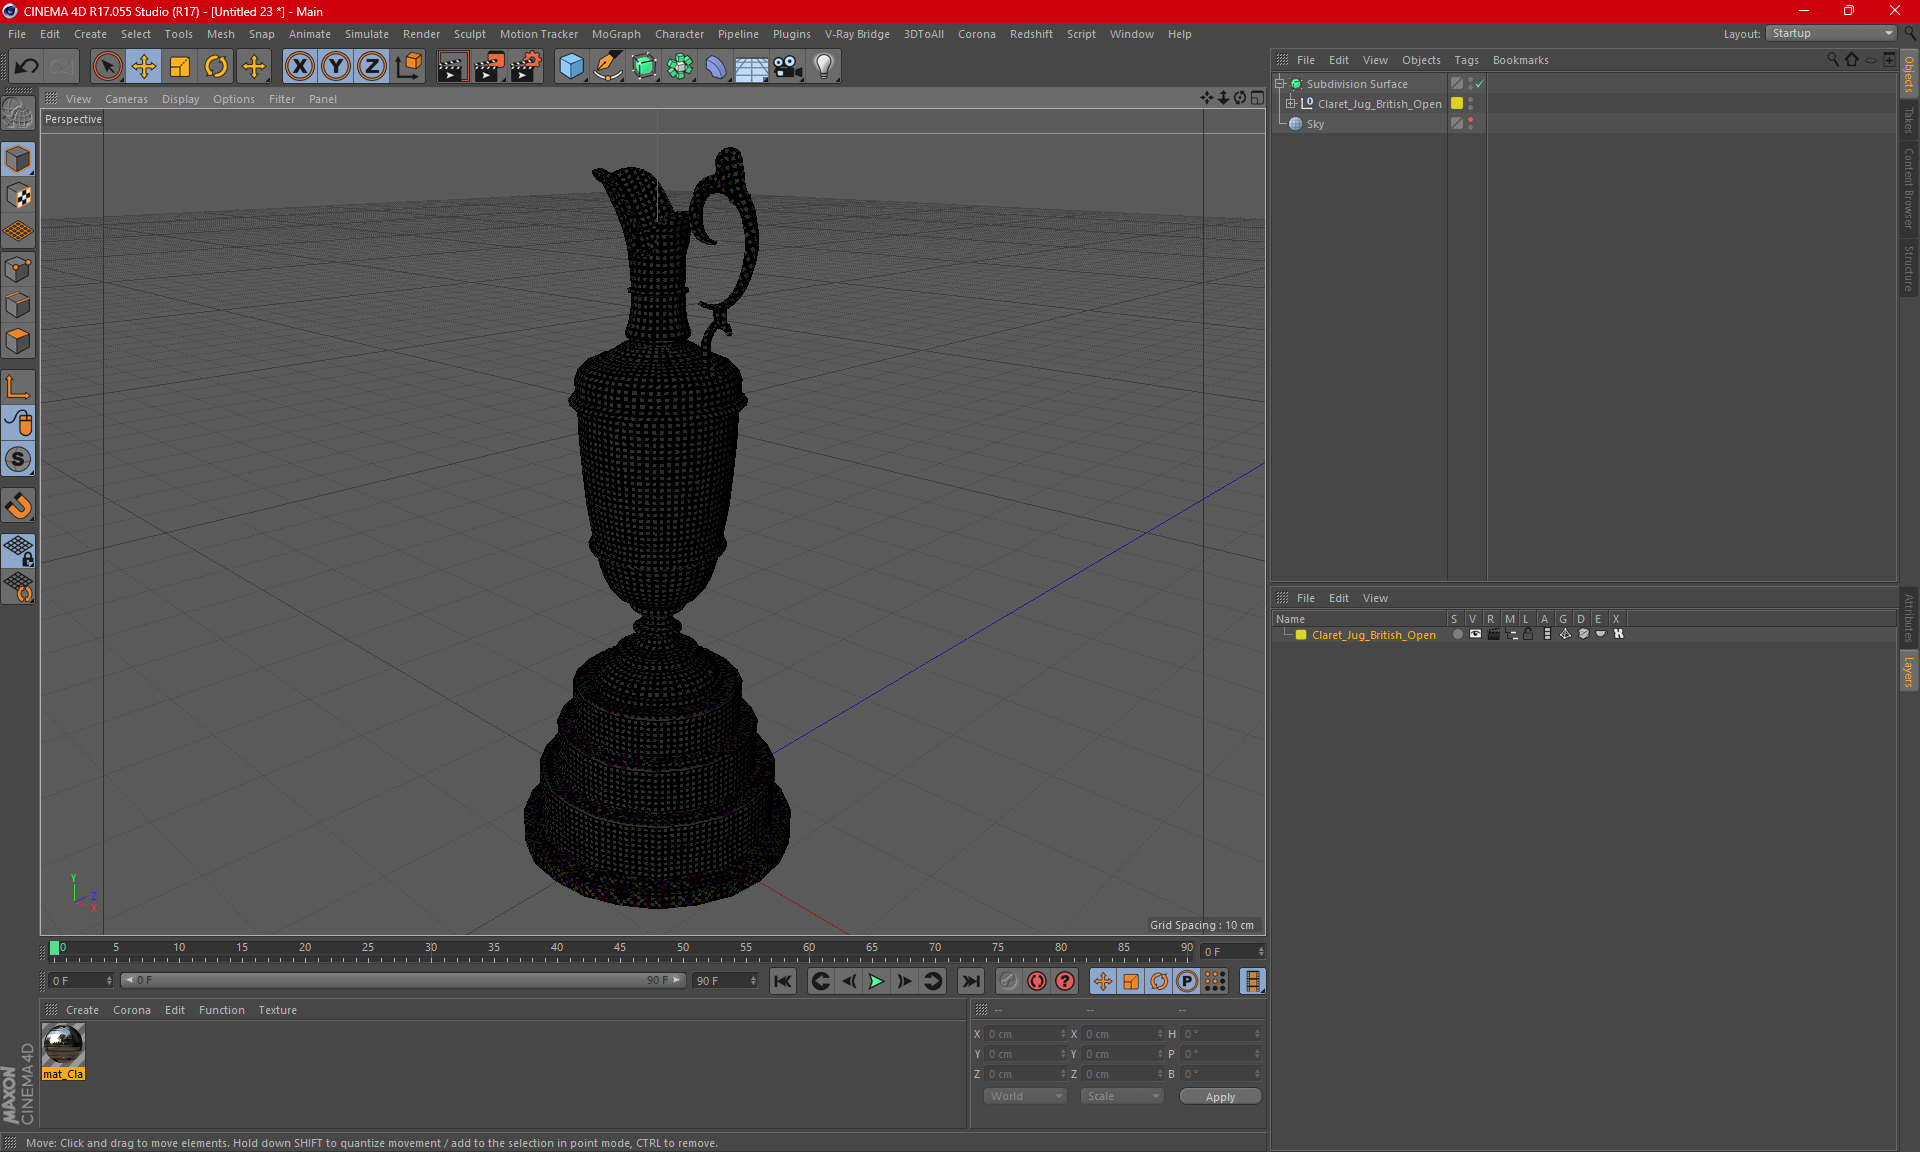Open Edit Render Settings icon
The height and width of the screenshot is (1152, 1920).
click(526, 67)
